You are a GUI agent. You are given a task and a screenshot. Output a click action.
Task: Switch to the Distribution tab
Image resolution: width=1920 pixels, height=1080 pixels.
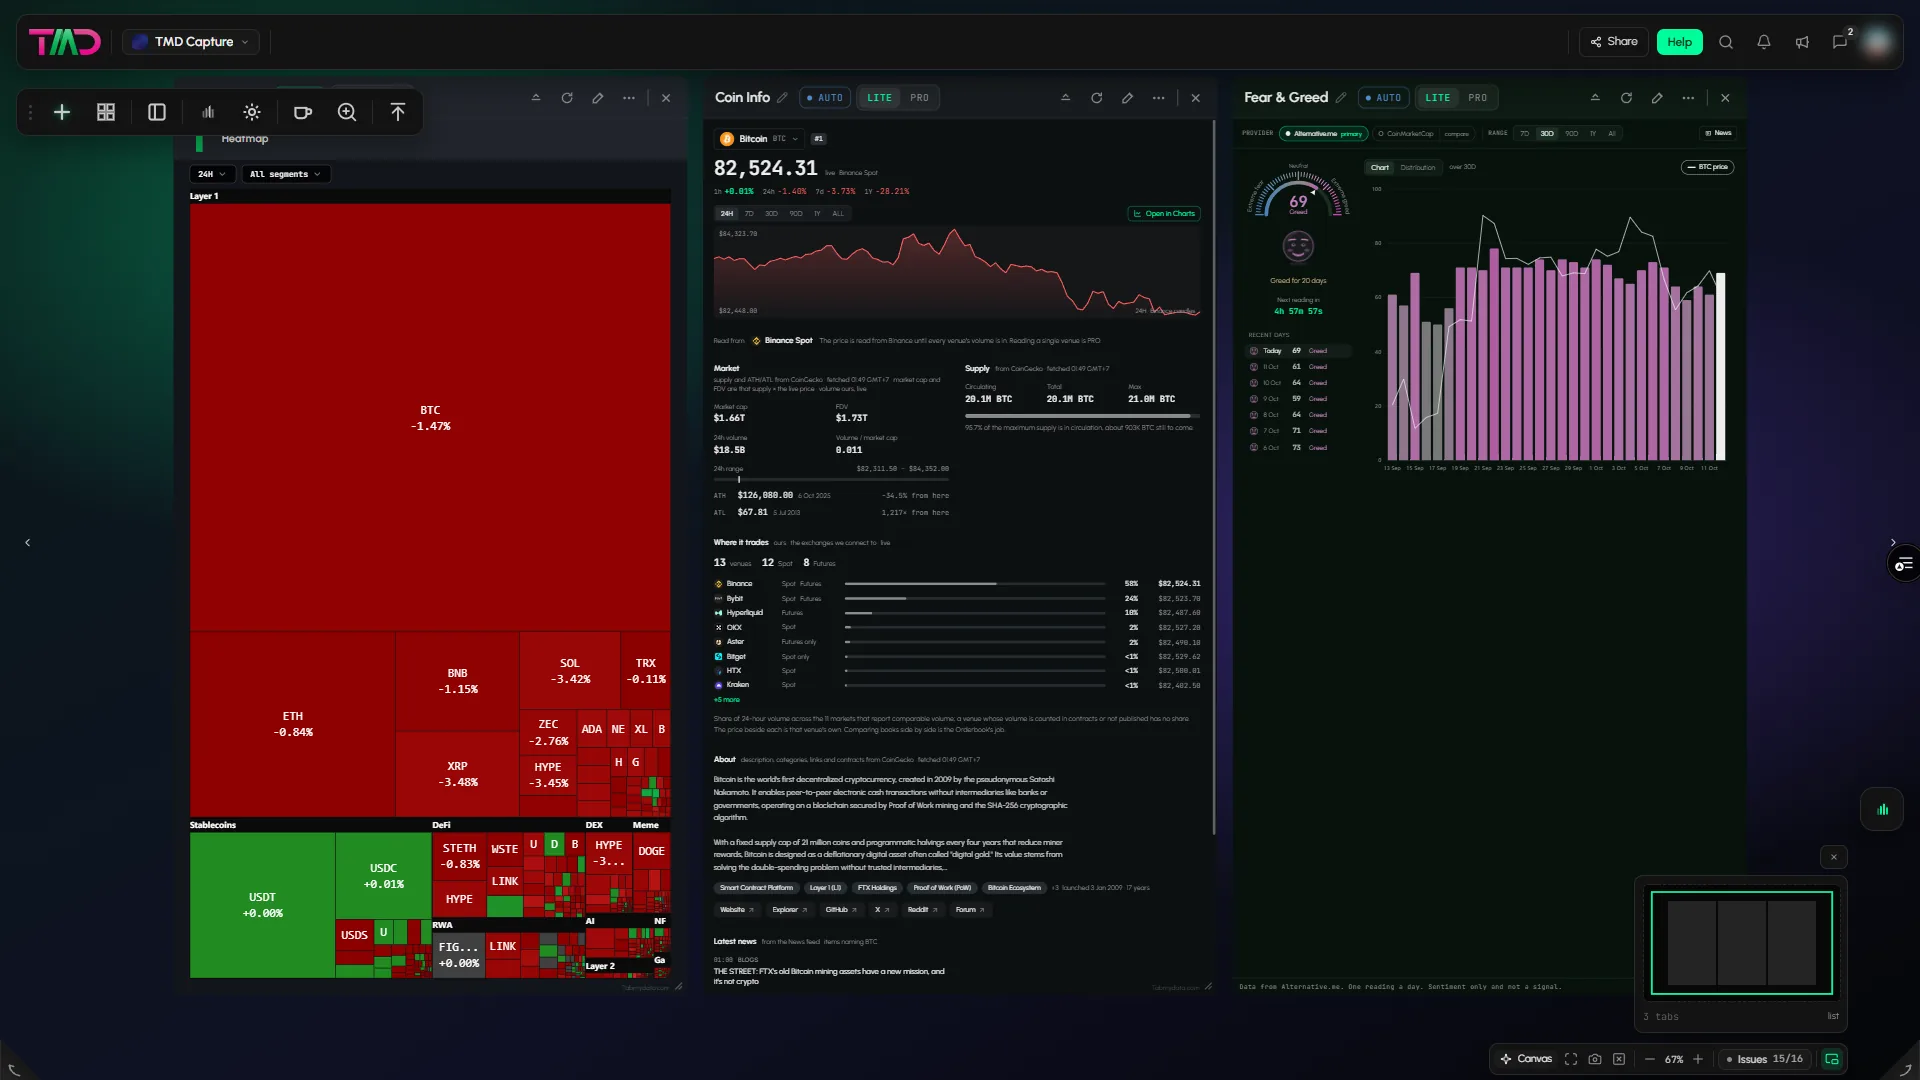pyautogui.click(x=1418, y=167)
